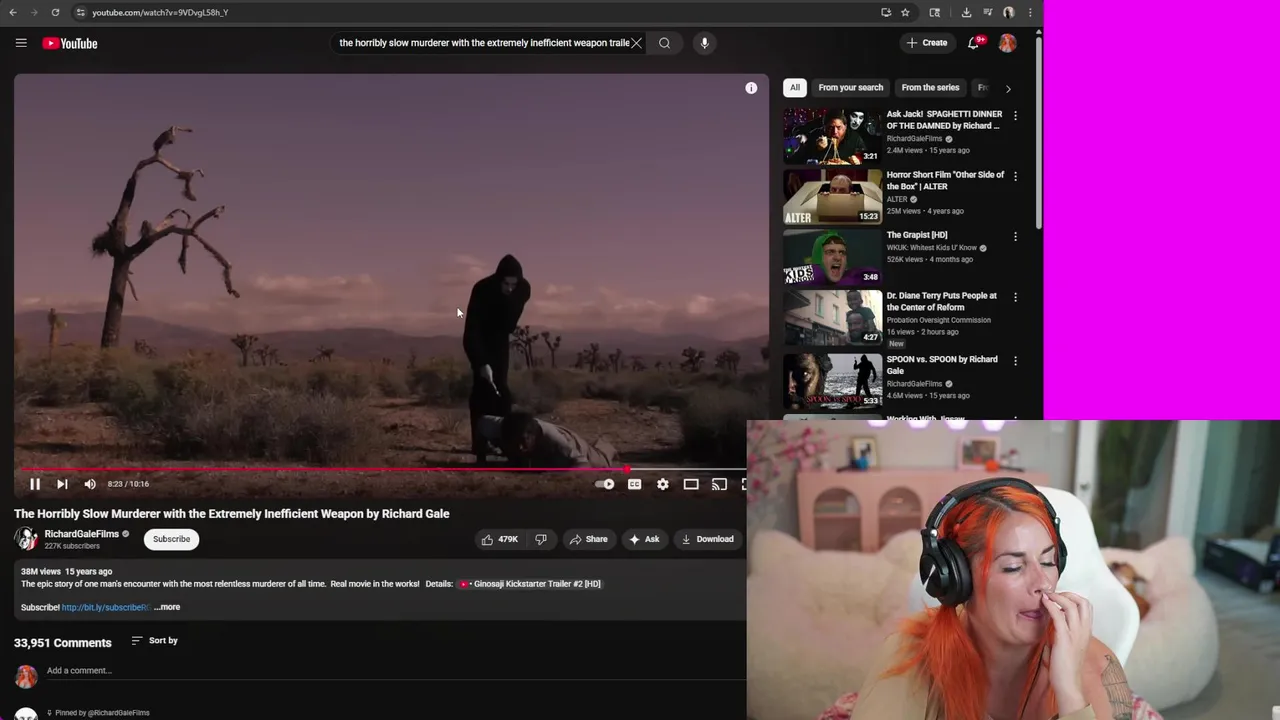The height and width of the screenshot is (720, 1280).
Task: Toggle the autoplay switch
Action: coord(605,484)
